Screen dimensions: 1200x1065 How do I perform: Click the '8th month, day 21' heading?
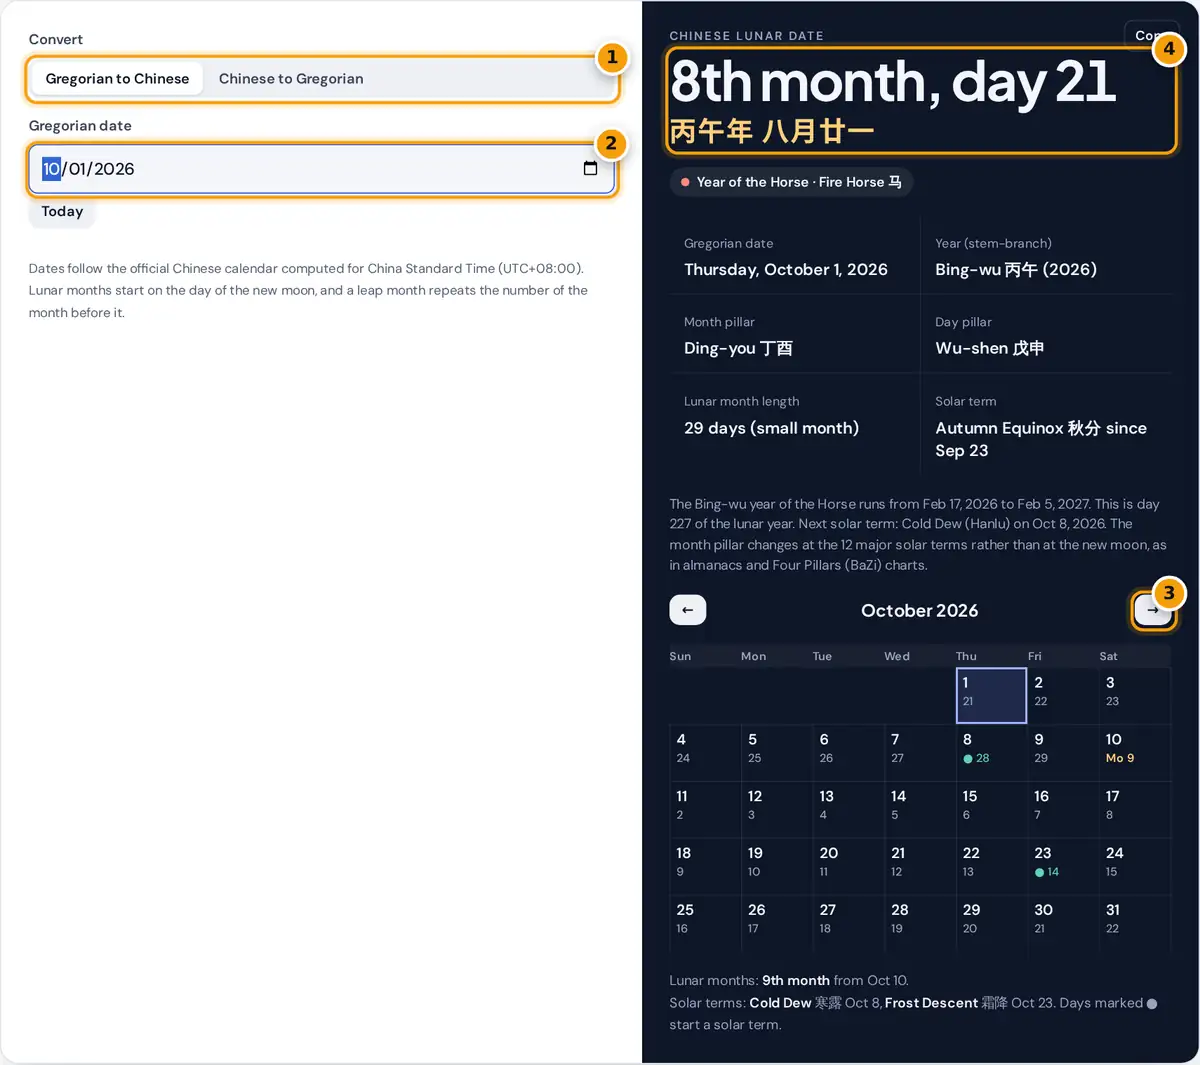click(893, 82)
